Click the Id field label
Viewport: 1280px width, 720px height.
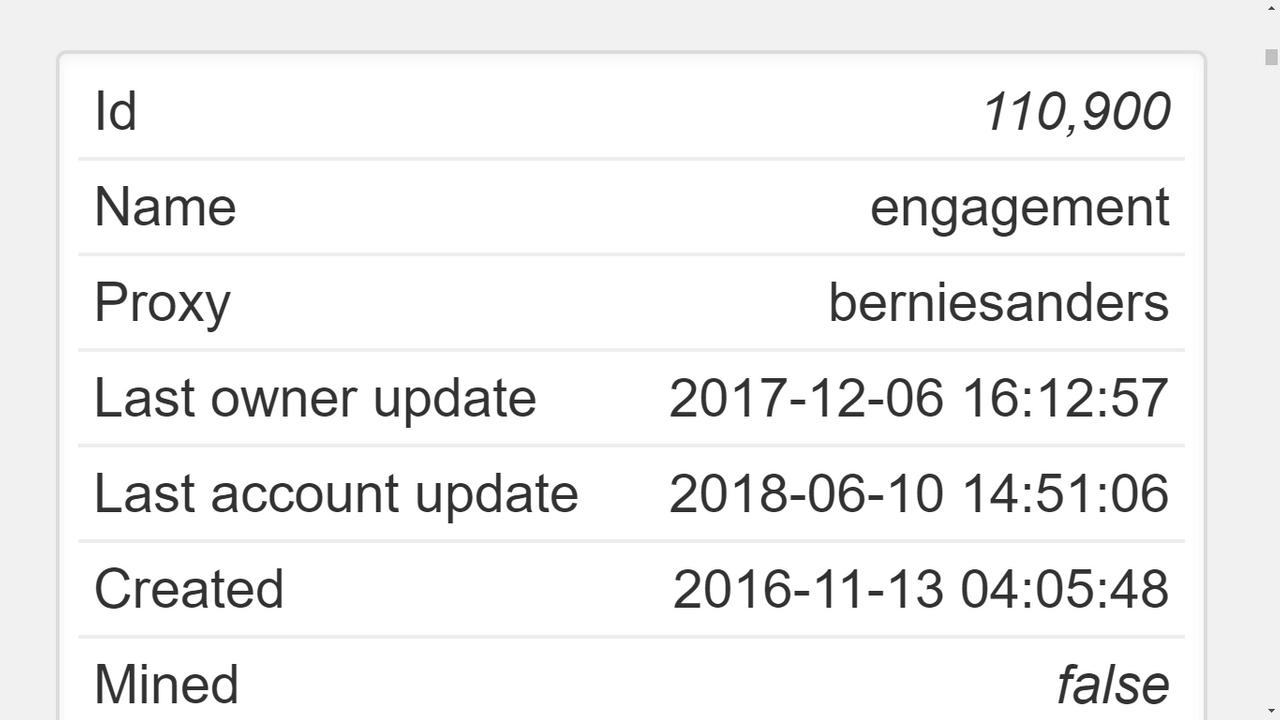[x=115, y=111]
